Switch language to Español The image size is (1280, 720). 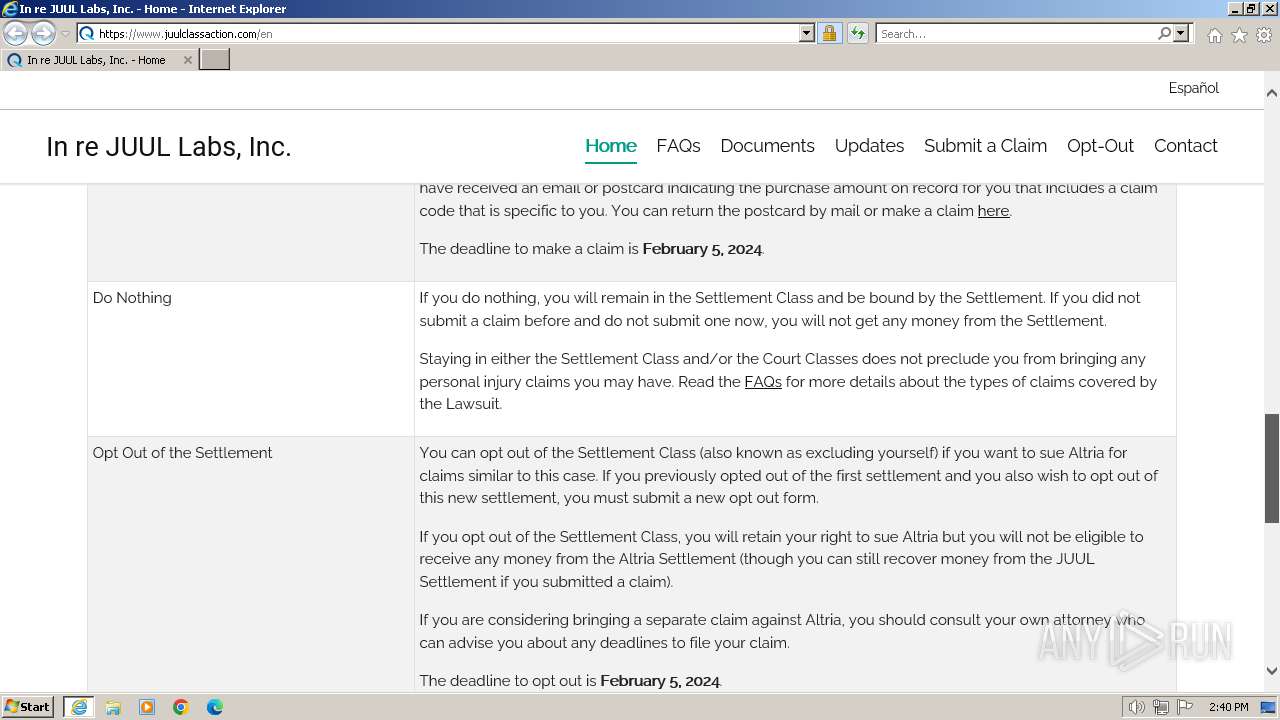pyautogui.click(x=1194, y=88)
